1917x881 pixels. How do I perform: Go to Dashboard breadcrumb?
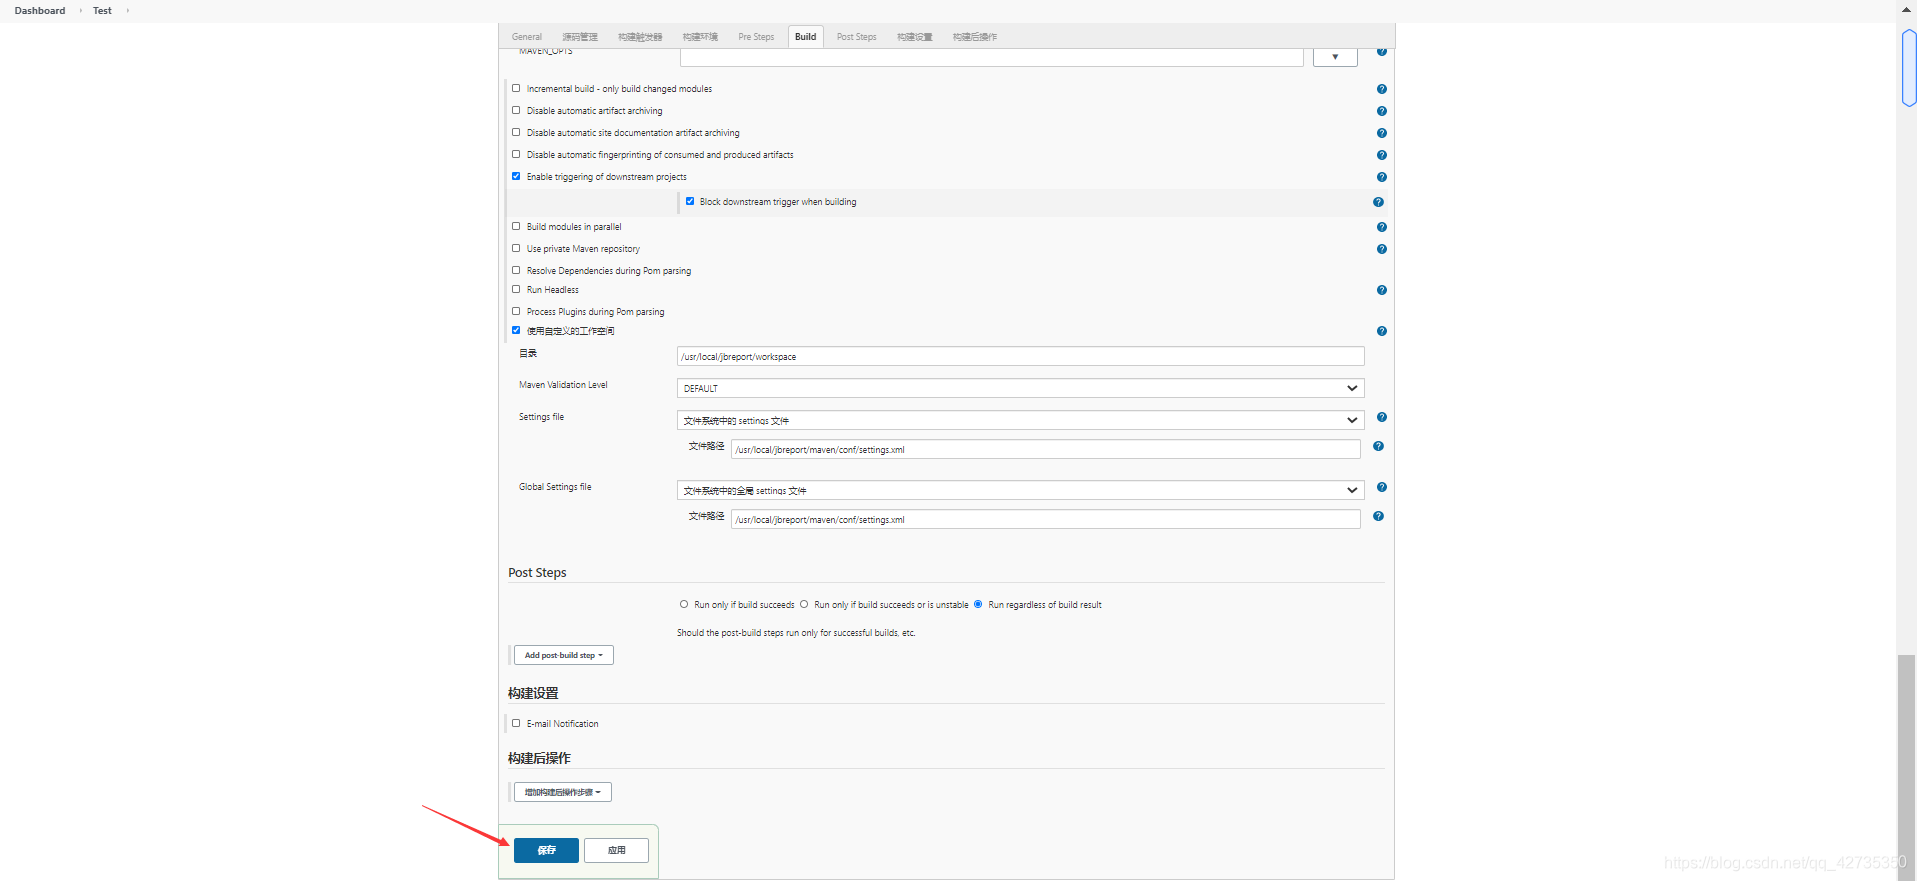40,11
